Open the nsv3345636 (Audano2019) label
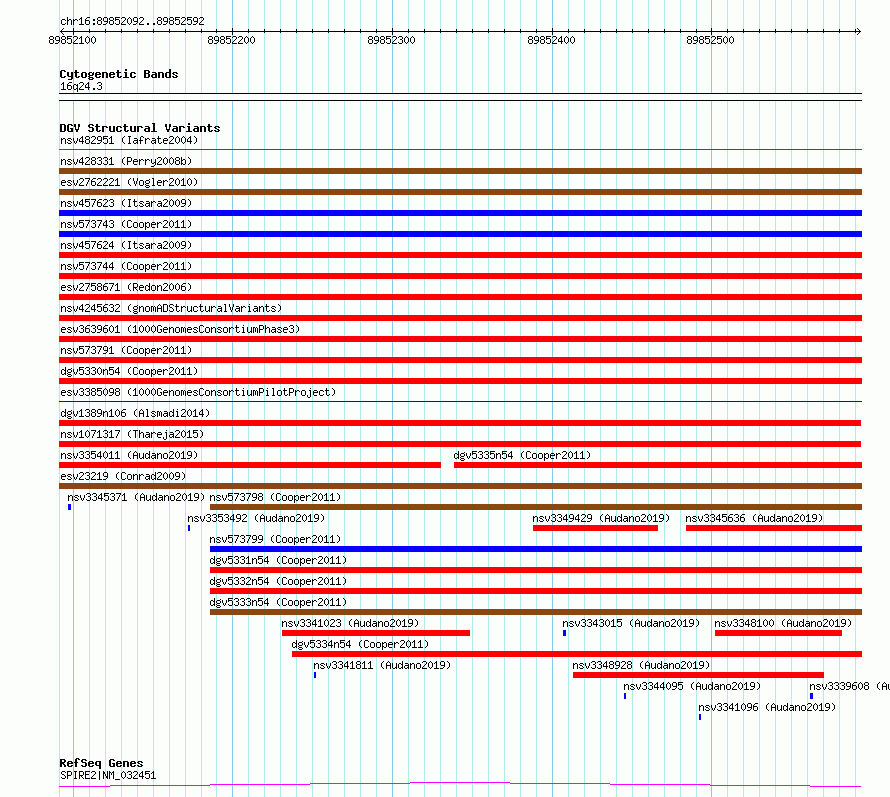The width and height of the screenshot is (890, 797). (754, 518)
